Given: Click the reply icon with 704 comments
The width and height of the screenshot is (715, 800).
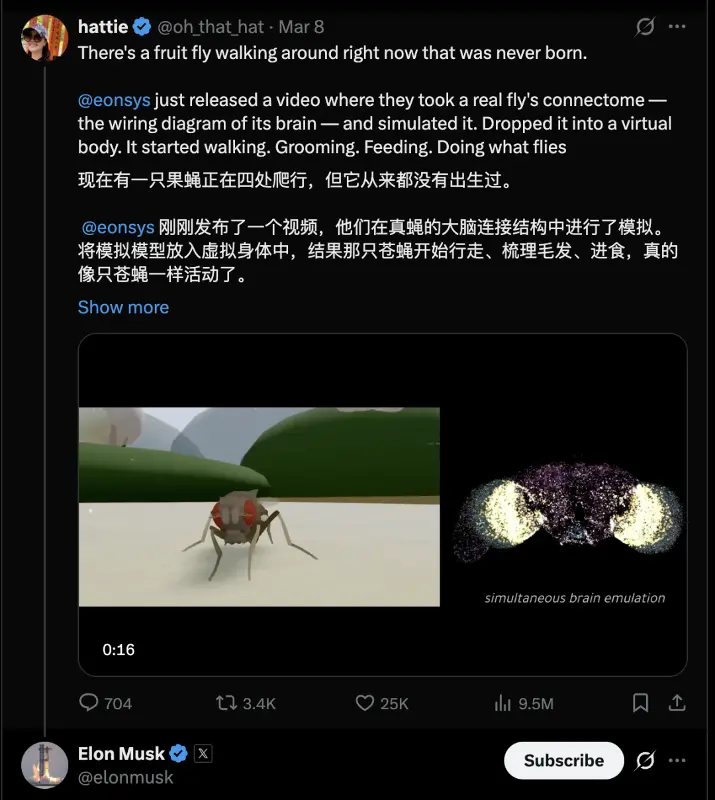Looking at the screenshot, I should click(x=89, y=703).
